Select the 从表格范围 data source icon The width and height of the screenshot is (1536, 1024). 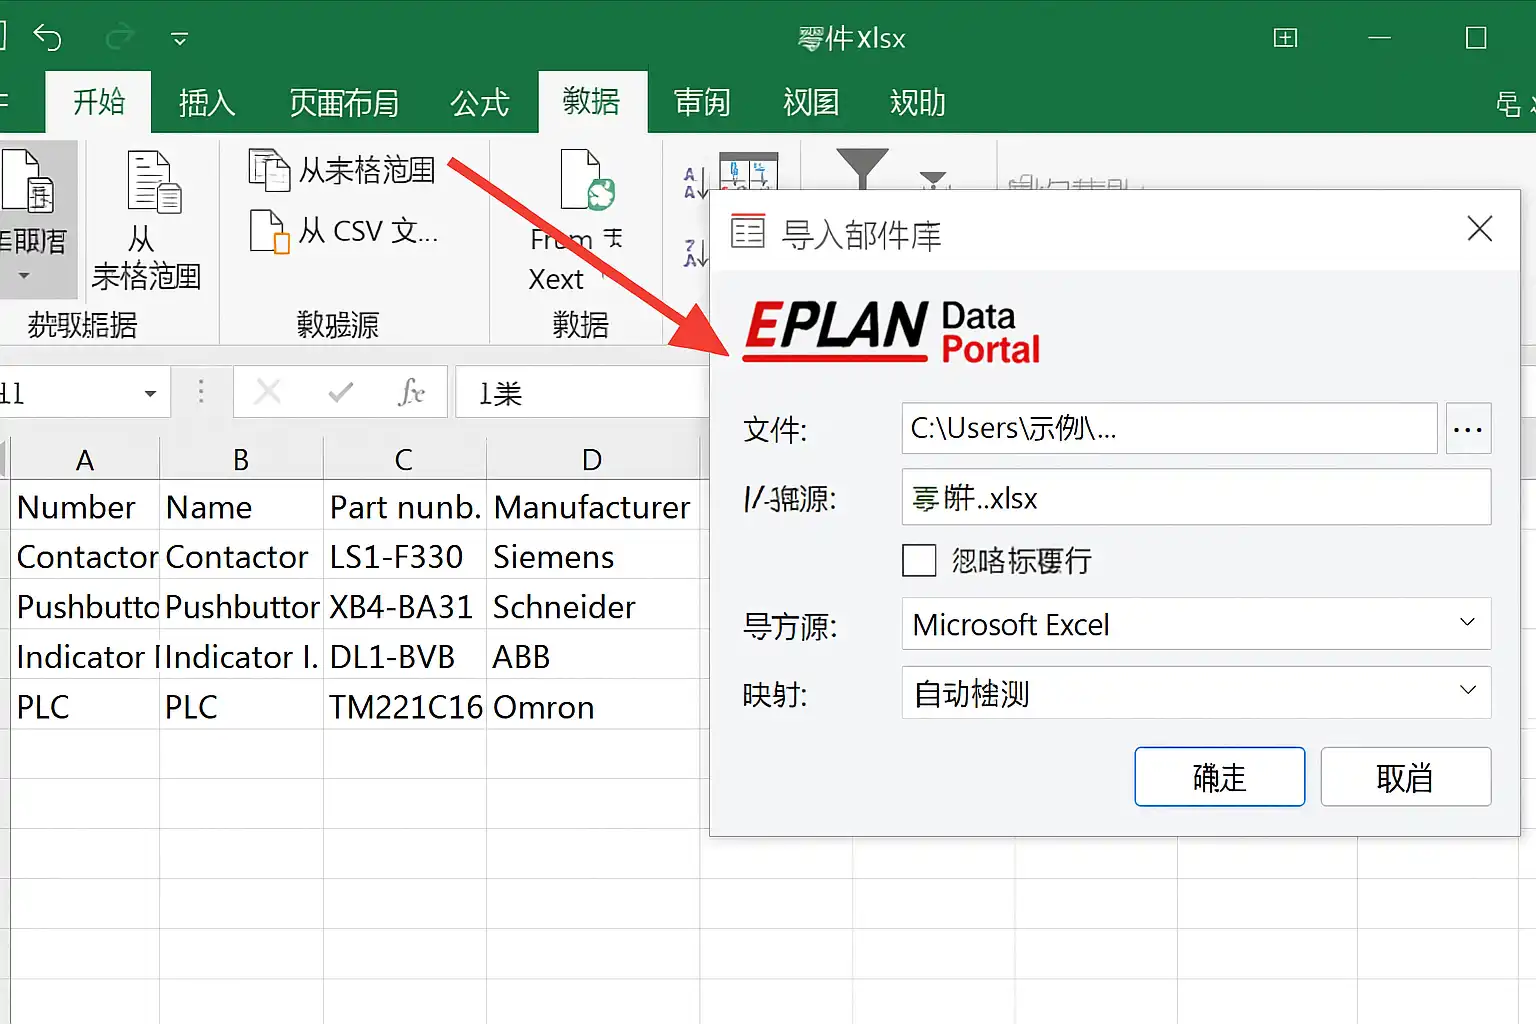click(x=268, y=170)
